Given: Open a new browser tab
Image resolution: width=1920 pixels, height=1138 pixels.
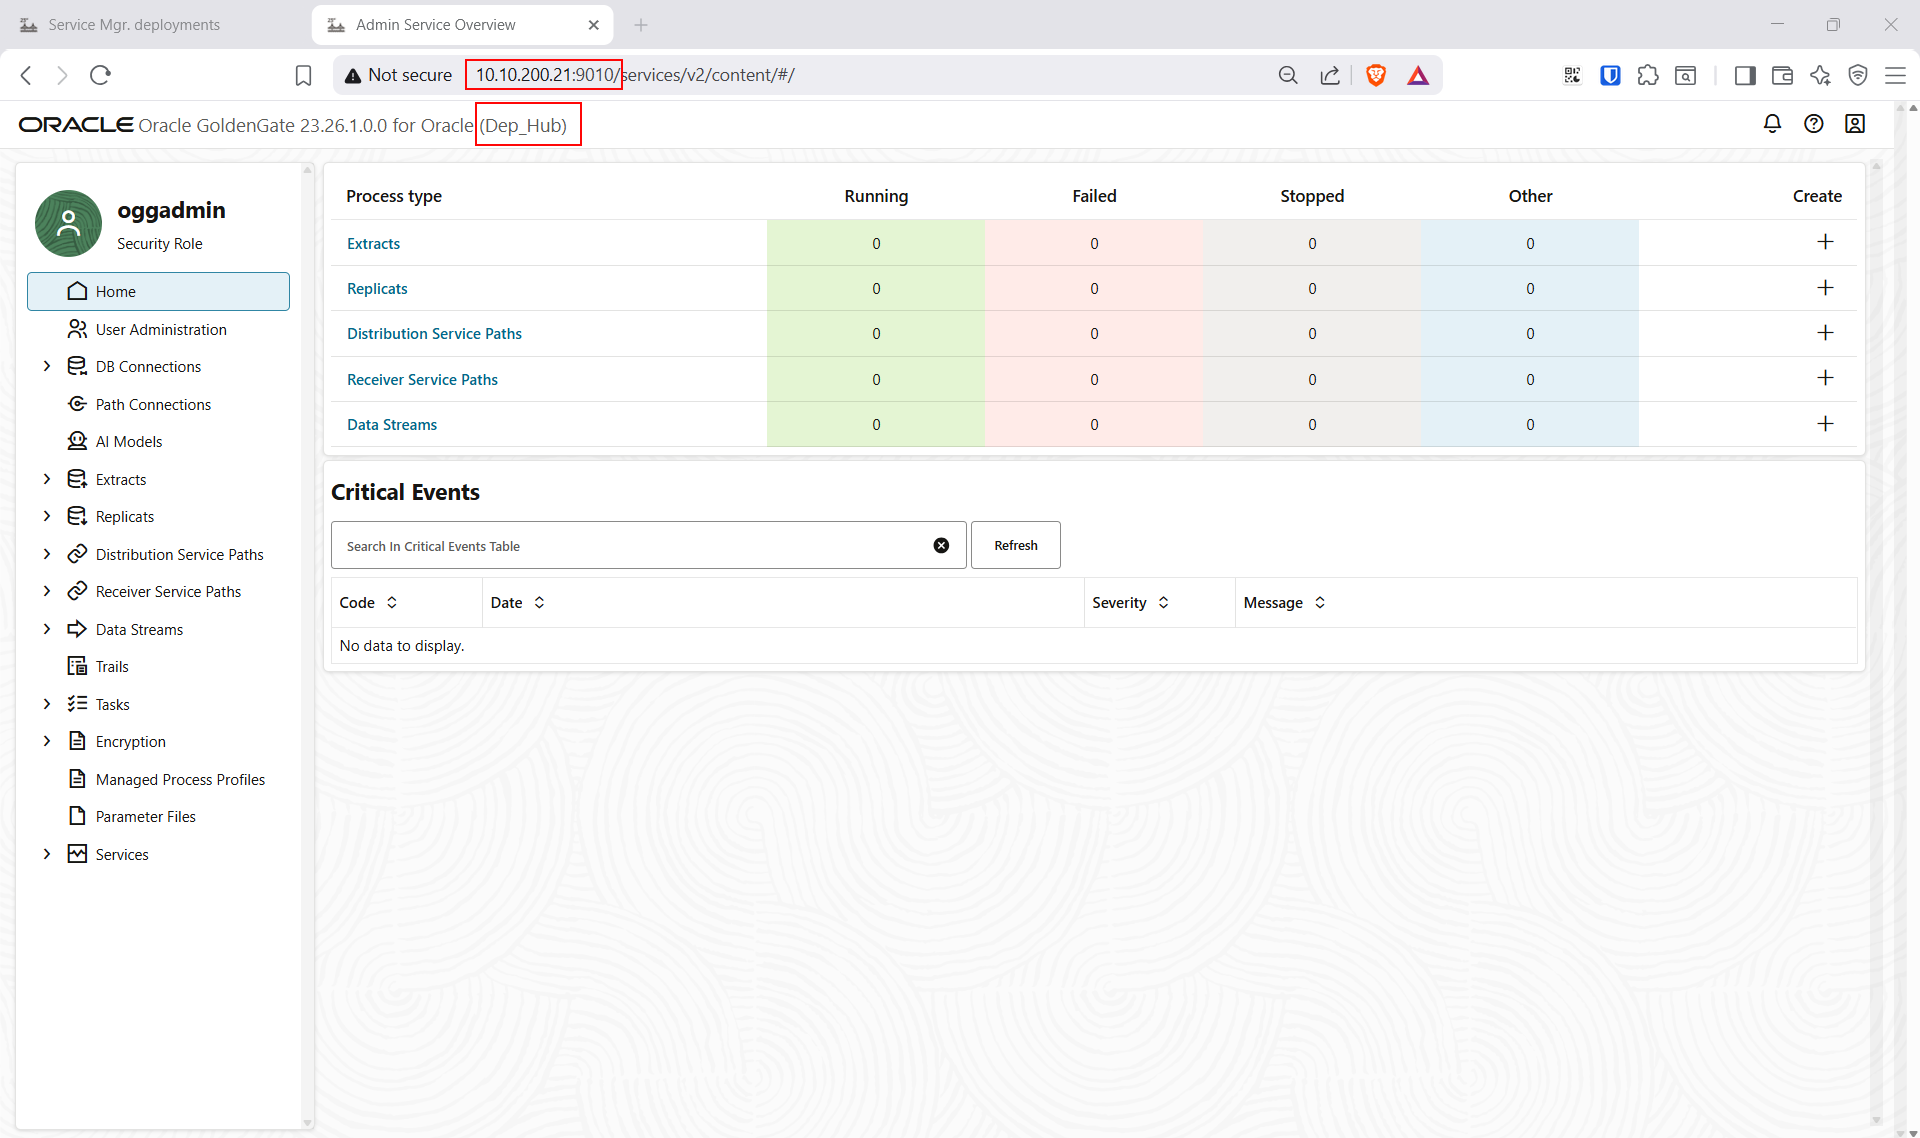Looking at the screenshot, I should tap(641, 25).
